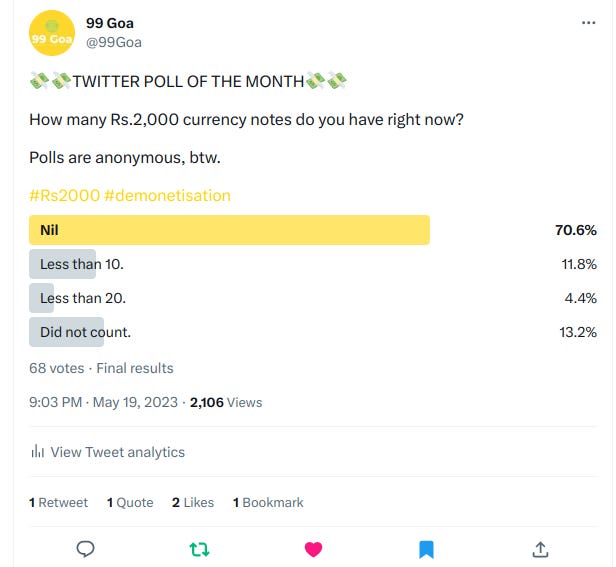Unlike the tweet via pink heart icon
The height and width of the screenshot is (567, 616).
(313, 549)
